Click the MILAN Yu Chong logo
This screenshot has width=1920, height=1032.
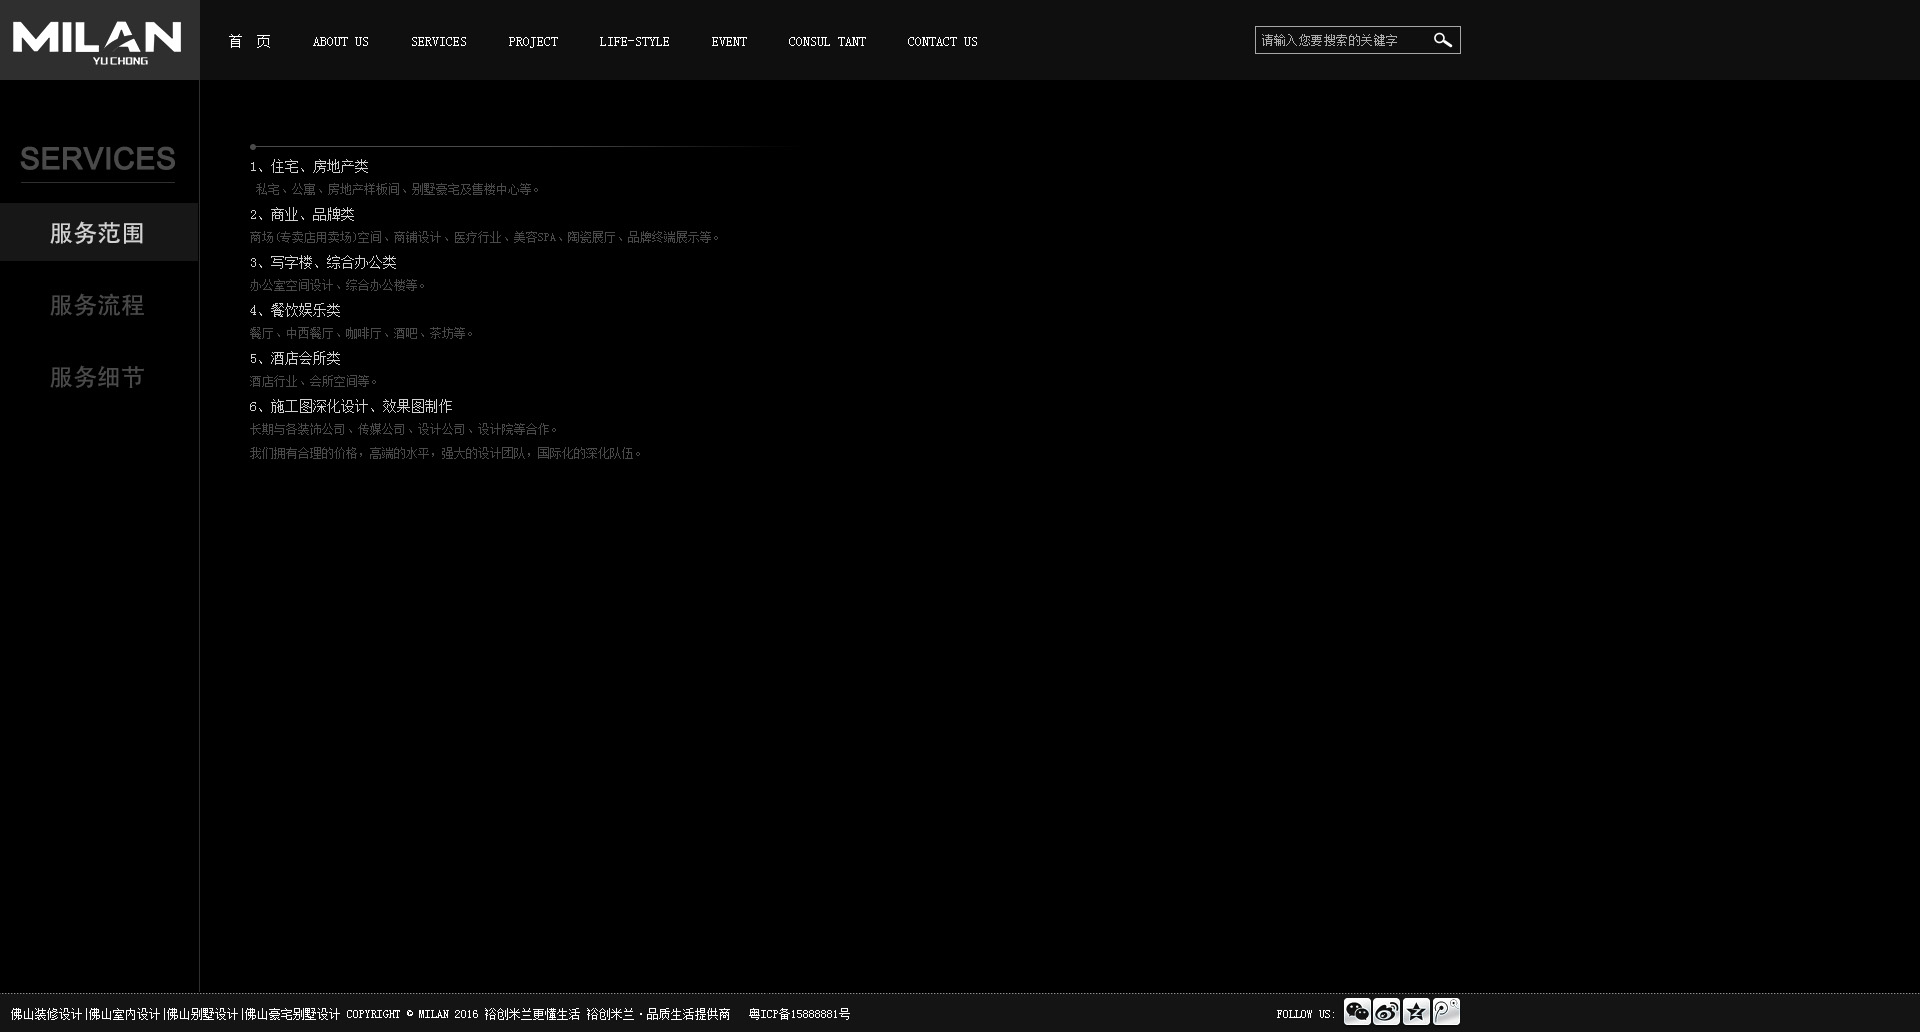[x=97, y=41]
